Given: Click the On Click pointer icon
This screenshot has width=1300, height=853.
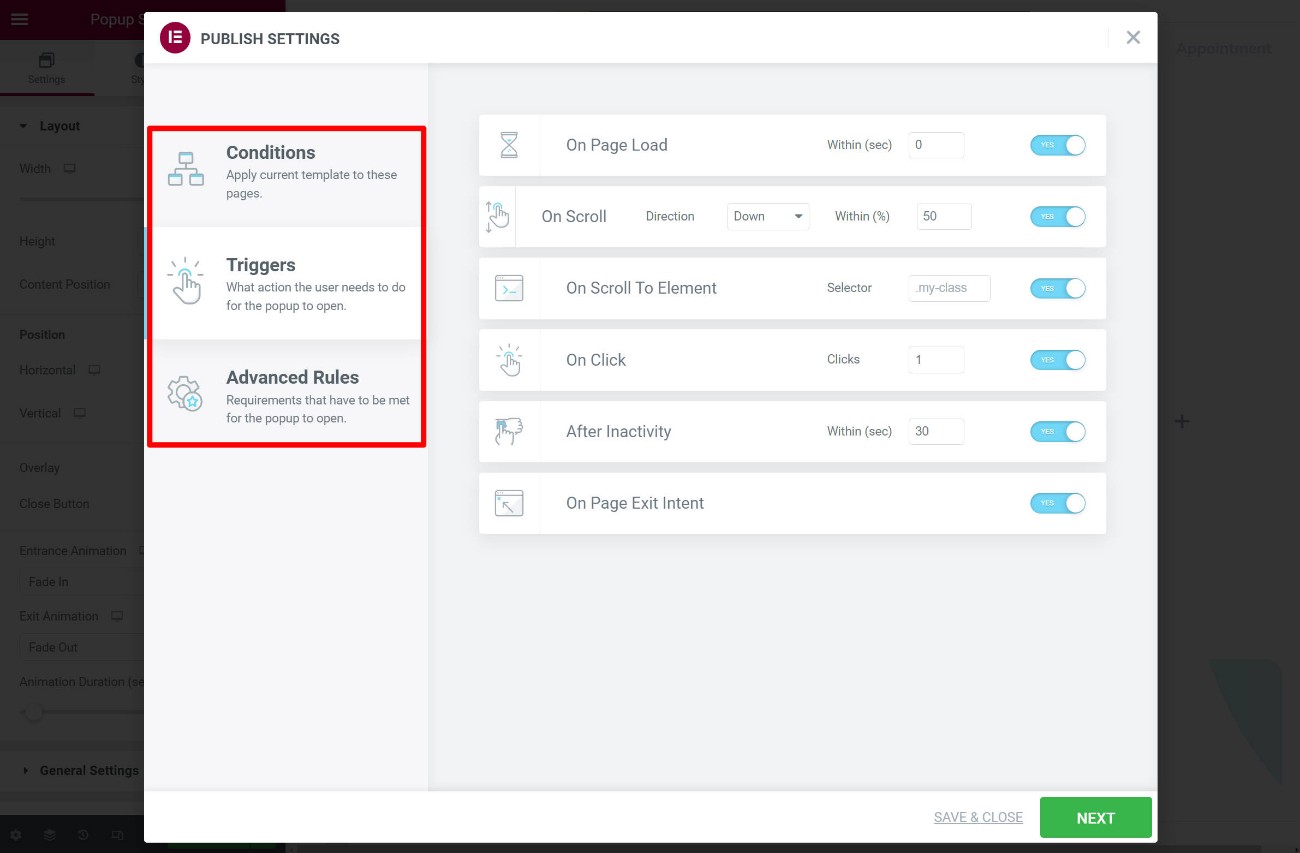Looking at the screenshot, I should 509,360.
